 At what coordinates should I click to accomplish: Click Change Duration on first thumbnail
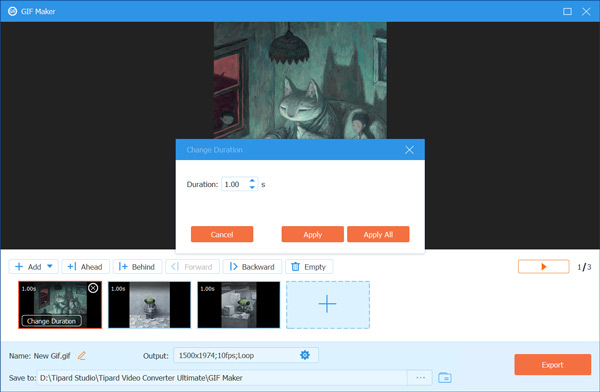coord(52,321)
